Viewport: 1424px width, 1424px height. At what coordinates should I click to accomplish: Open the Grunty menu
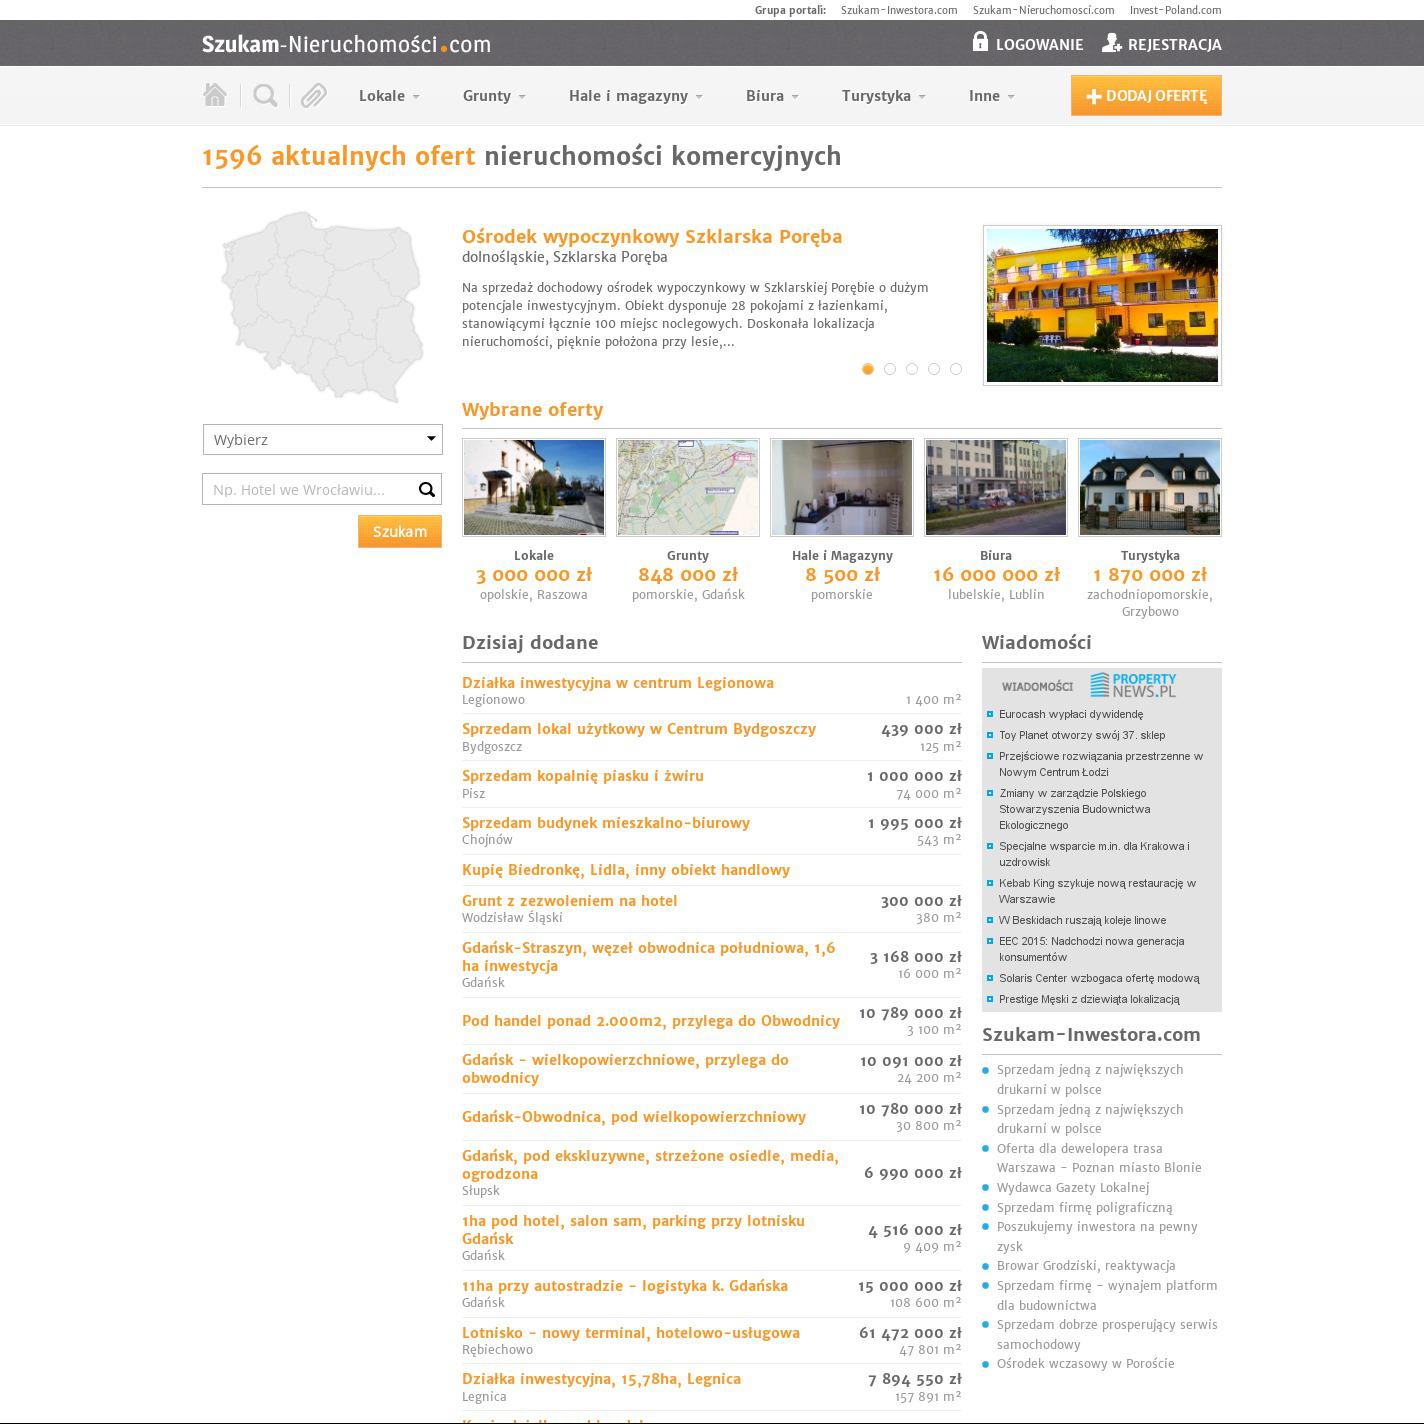pyautogui.click(x=493, y=96)
